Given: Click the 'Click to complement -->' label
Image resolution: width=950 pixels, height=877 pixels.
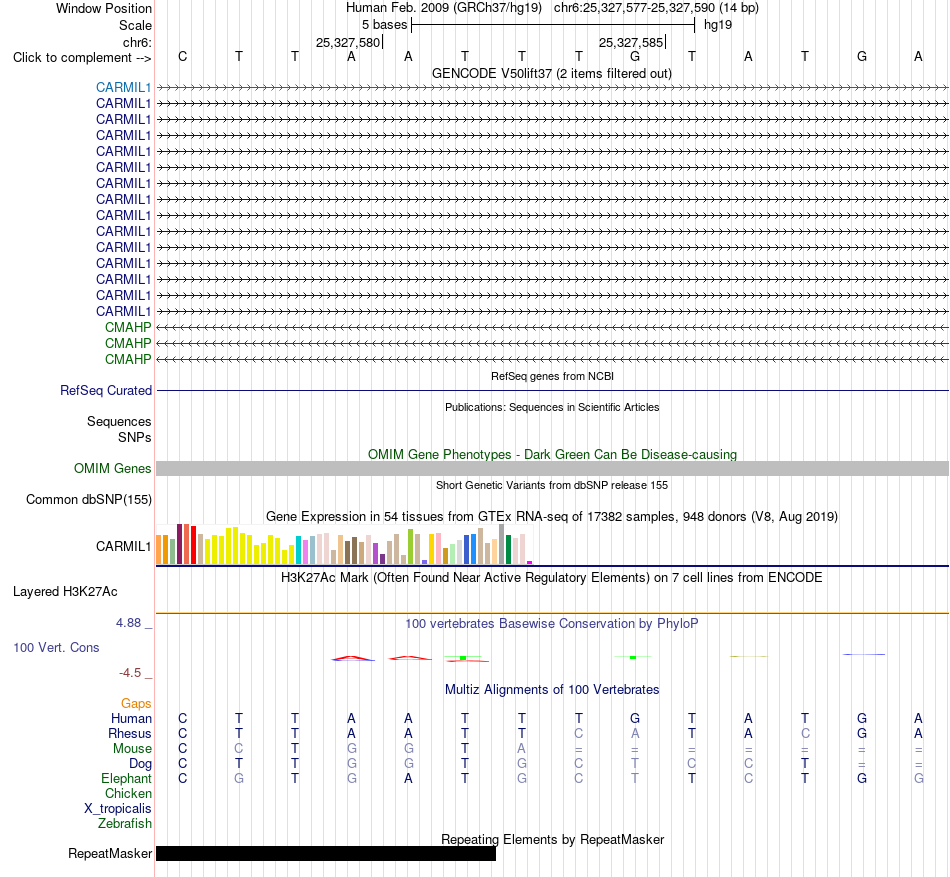Looking at the screenshot, I should [82, 58].
